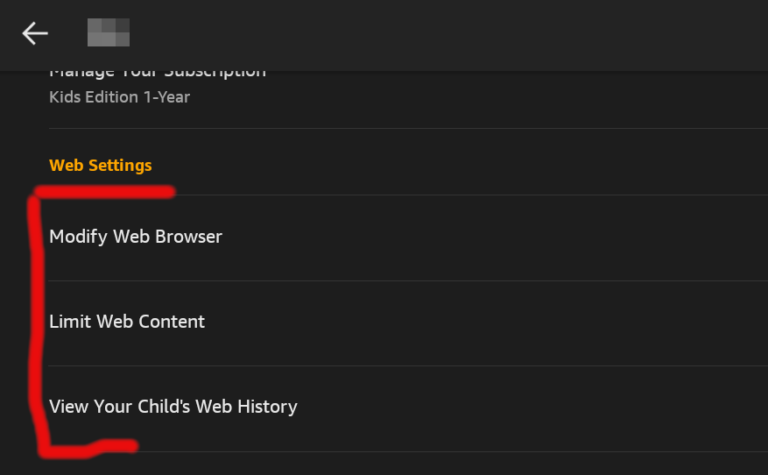768x475 pixels.
Task: Click the word "Content" in Limit Web Content
Action: 170,322
